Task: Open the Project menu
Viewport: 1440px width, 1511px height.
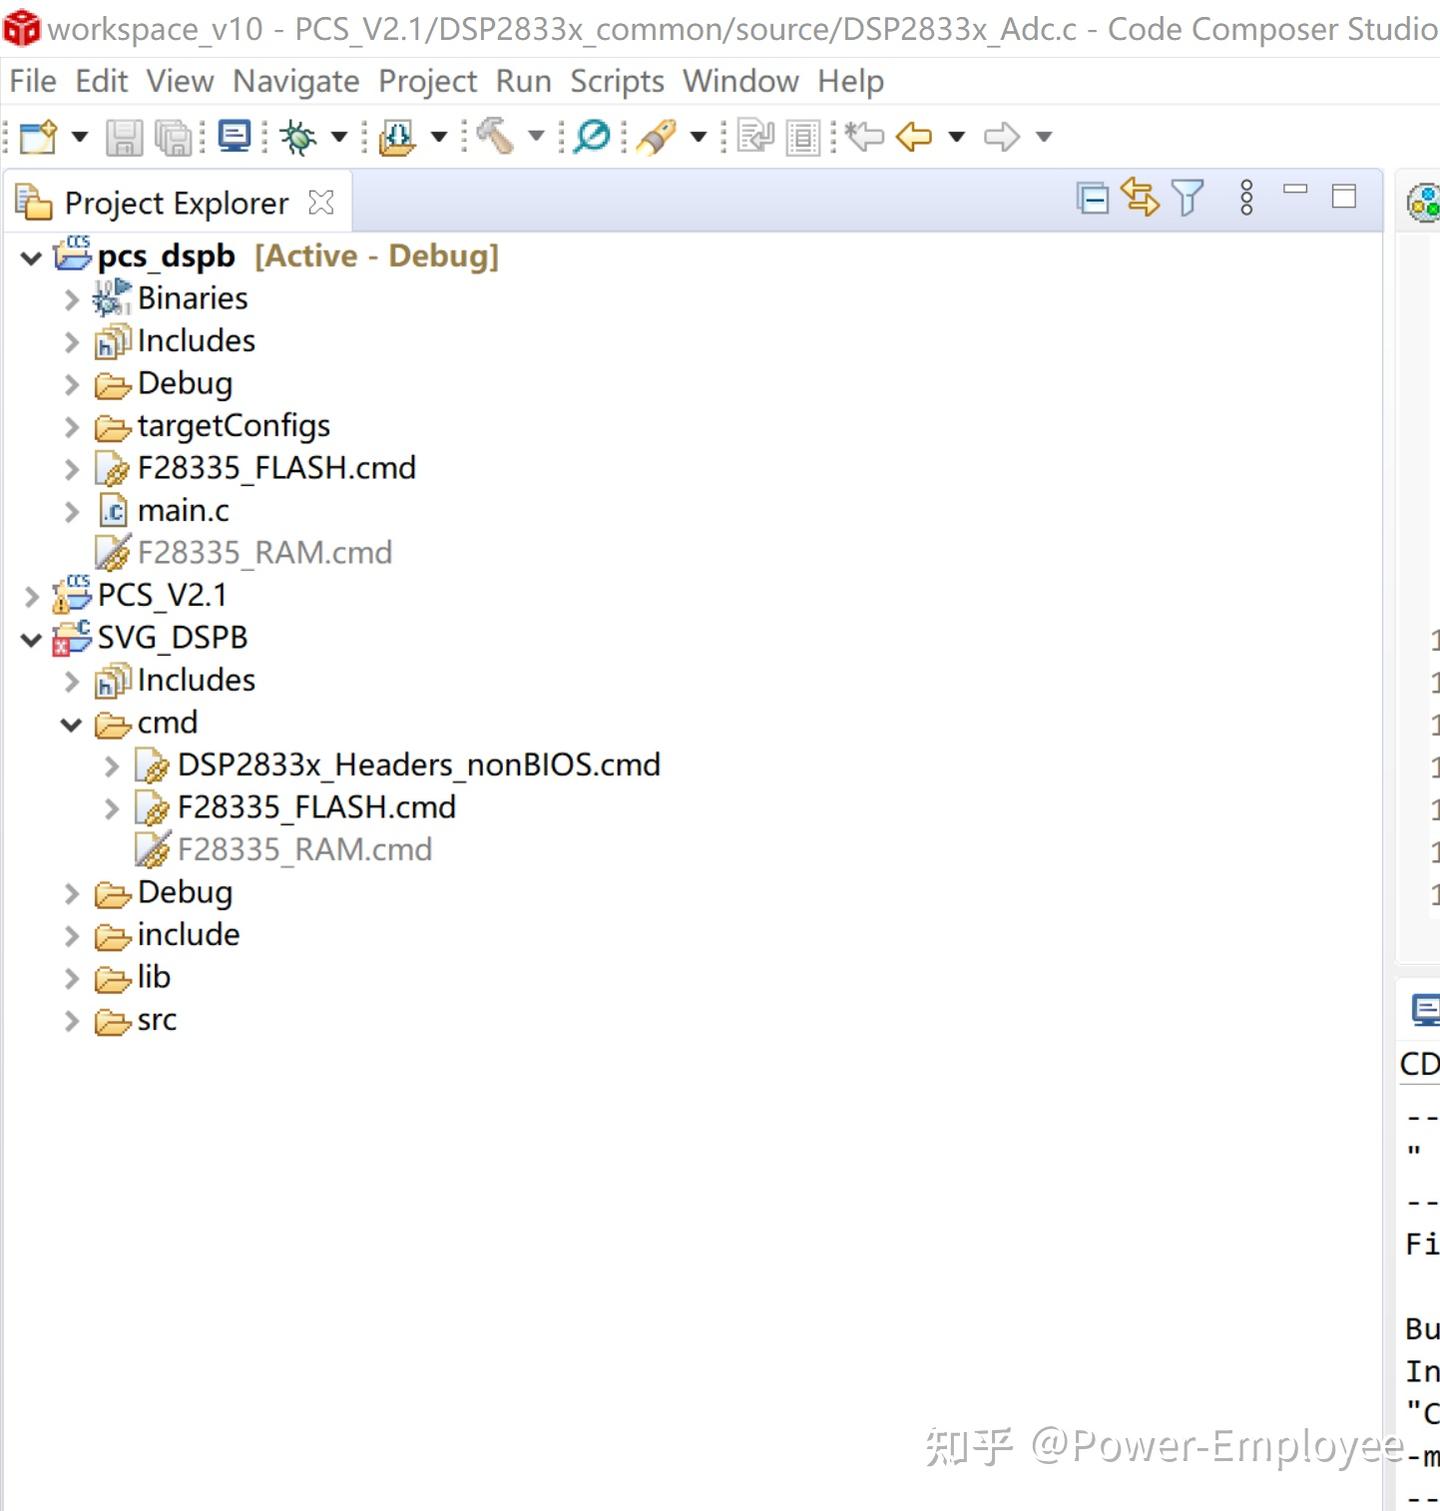Action: tap(427, 81)
